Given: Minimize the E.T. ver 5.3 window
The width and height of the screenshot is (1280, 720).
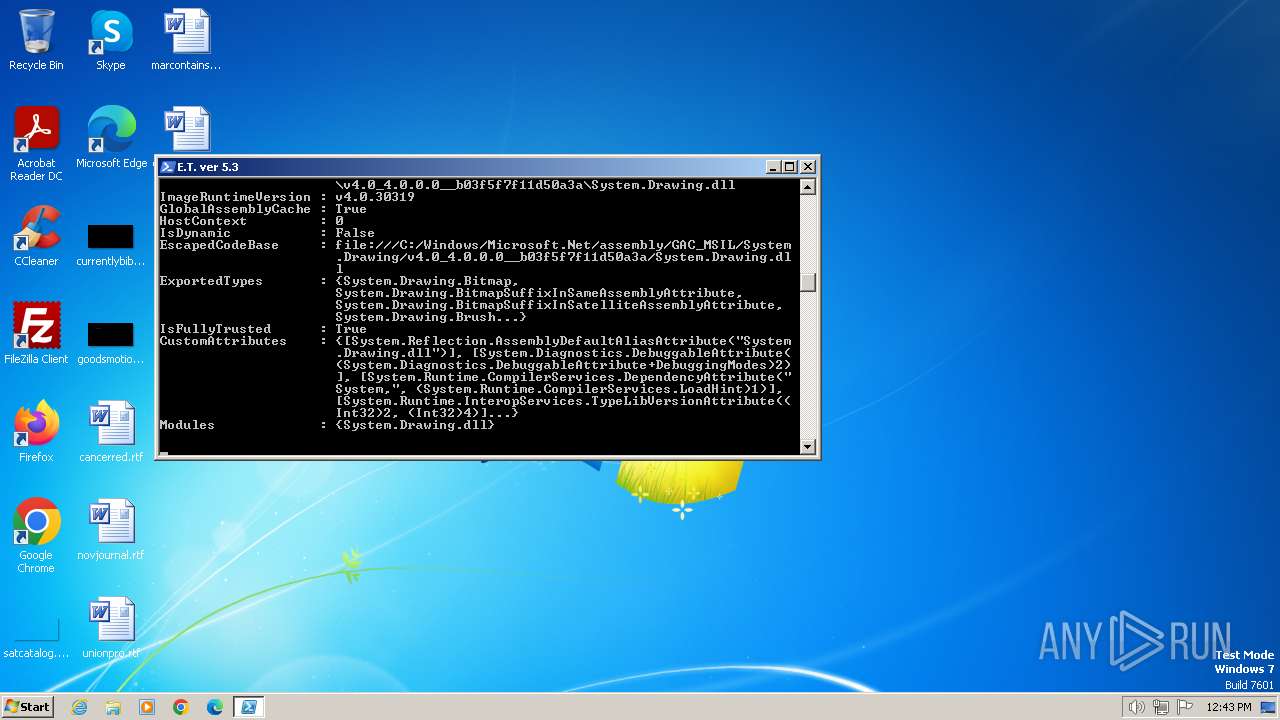Looking at the screenshot, I should (x=773, y=167).
